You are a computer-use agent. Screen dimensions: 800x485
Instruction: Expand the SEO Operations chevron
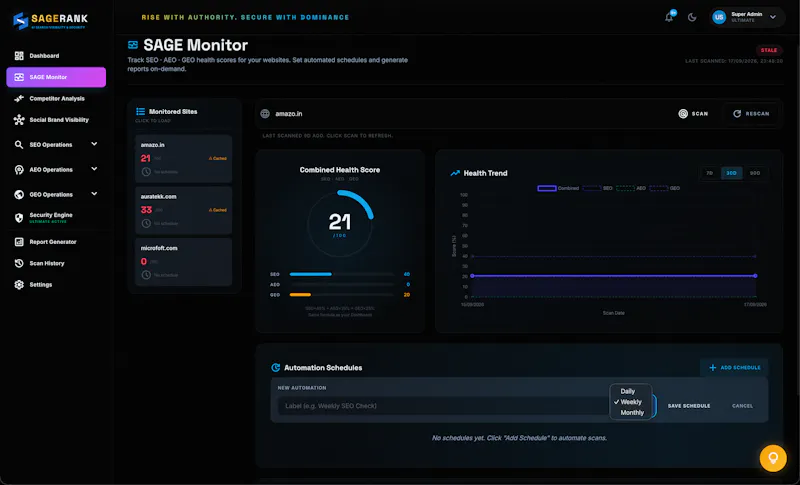coord(94,144)
